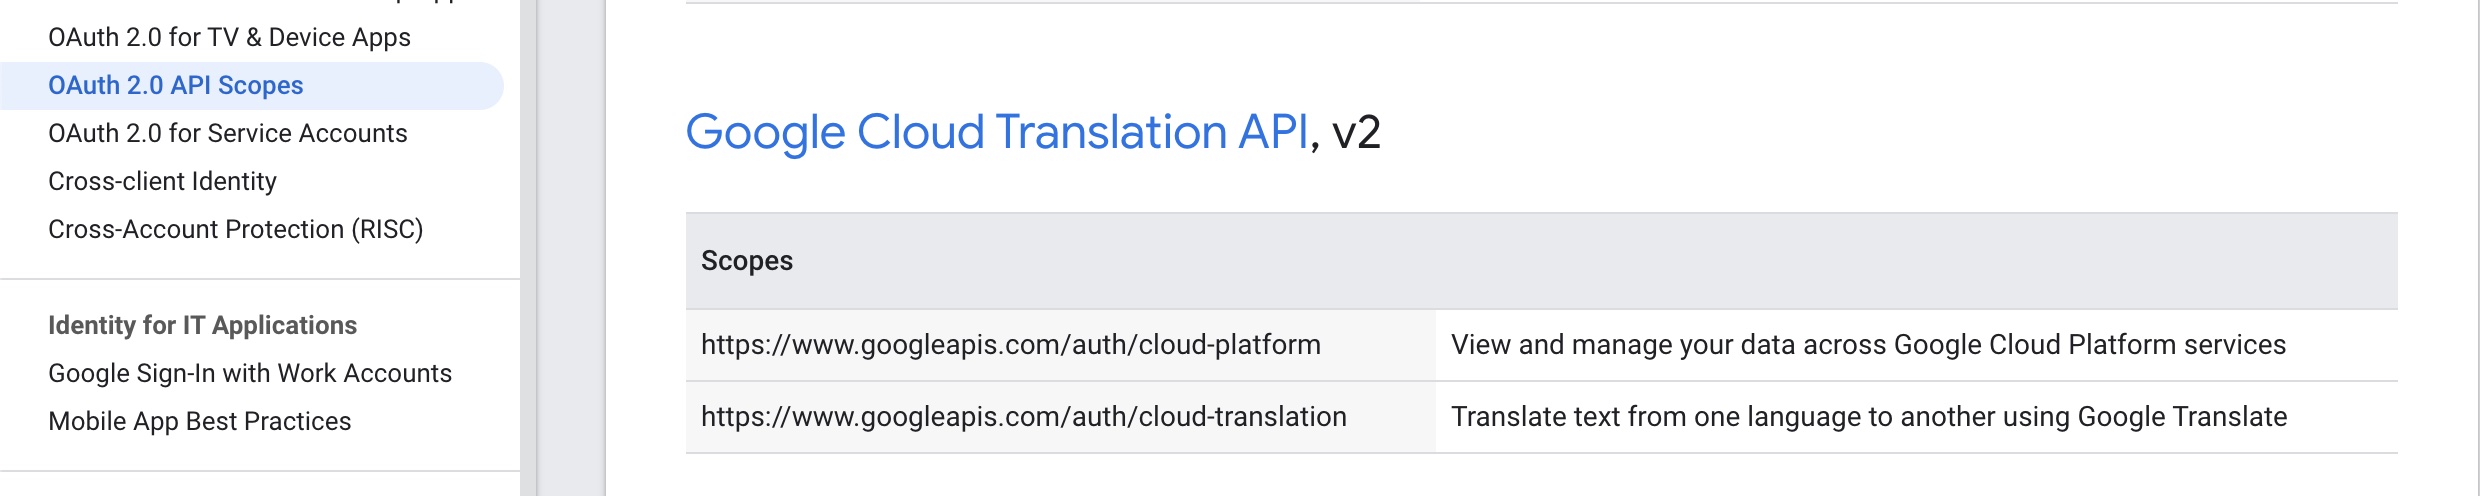Navigate to Cross-Account Protection (RISC)
This screenshot has height=496, width=2480.
pos(236,229)
